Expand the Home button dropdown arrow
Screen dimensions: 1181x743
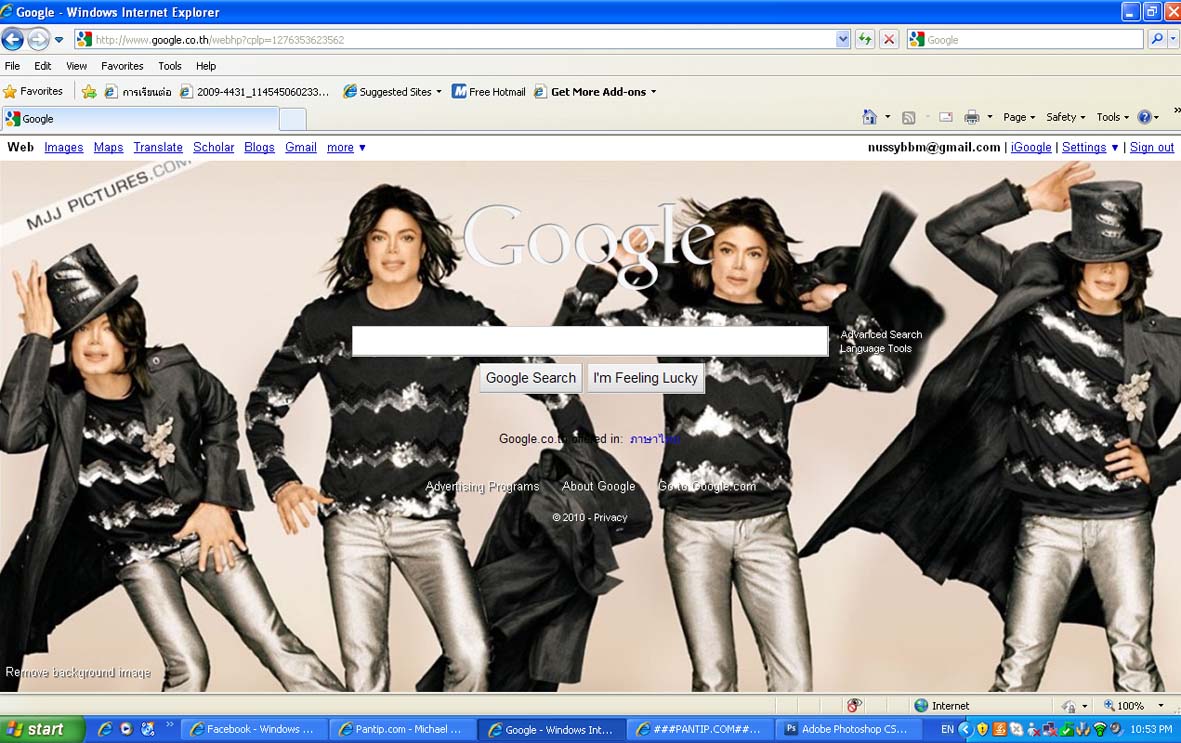[887, 117]
